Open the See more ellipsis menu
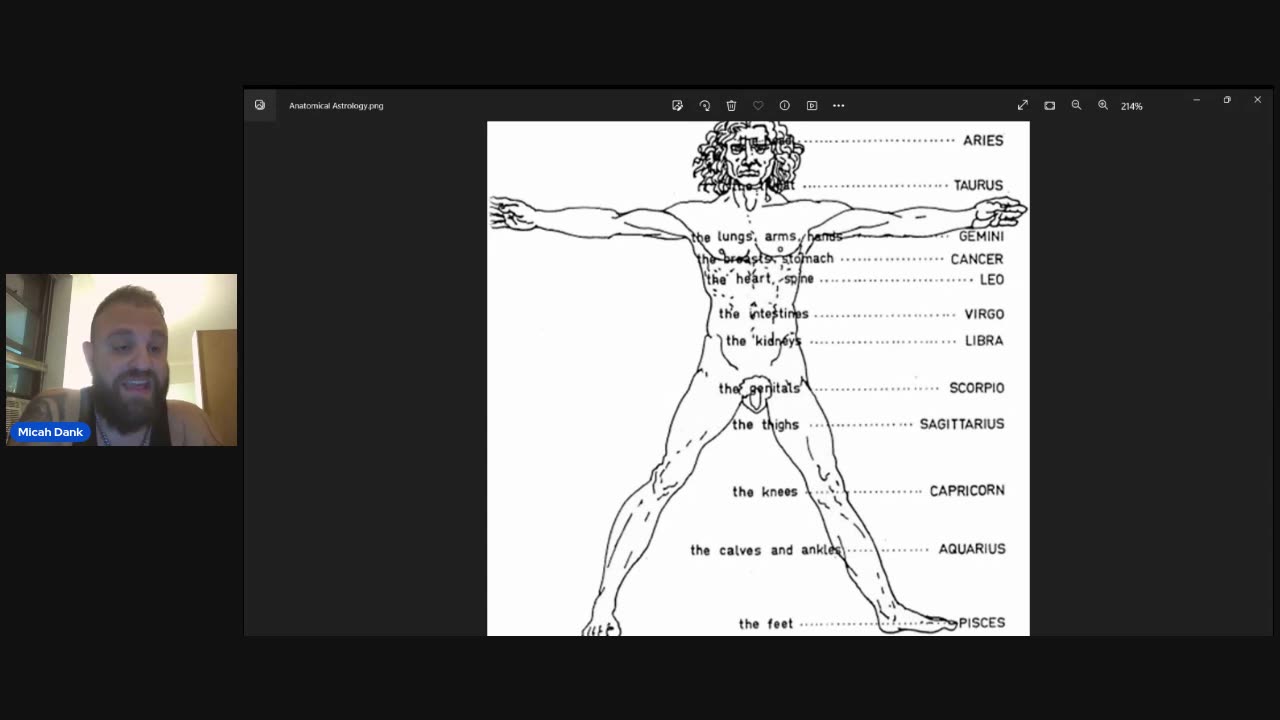This screenshot has height=720, width=1280. [x=839, y=105]
